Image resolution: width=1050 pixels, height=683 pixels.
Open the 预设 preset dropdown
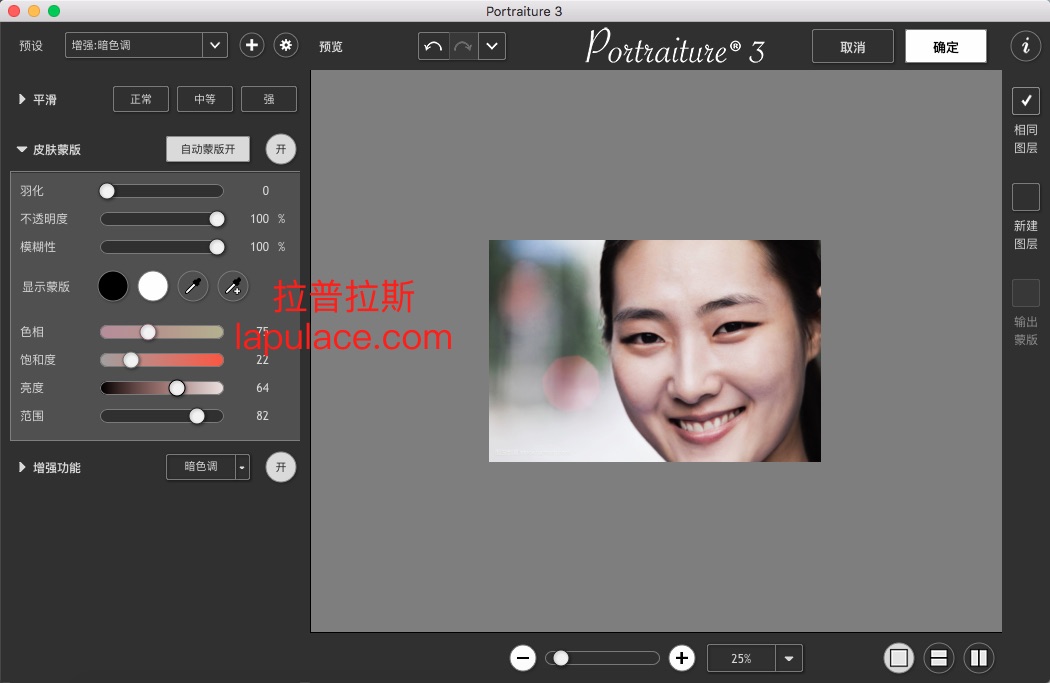tap(215, 45)
